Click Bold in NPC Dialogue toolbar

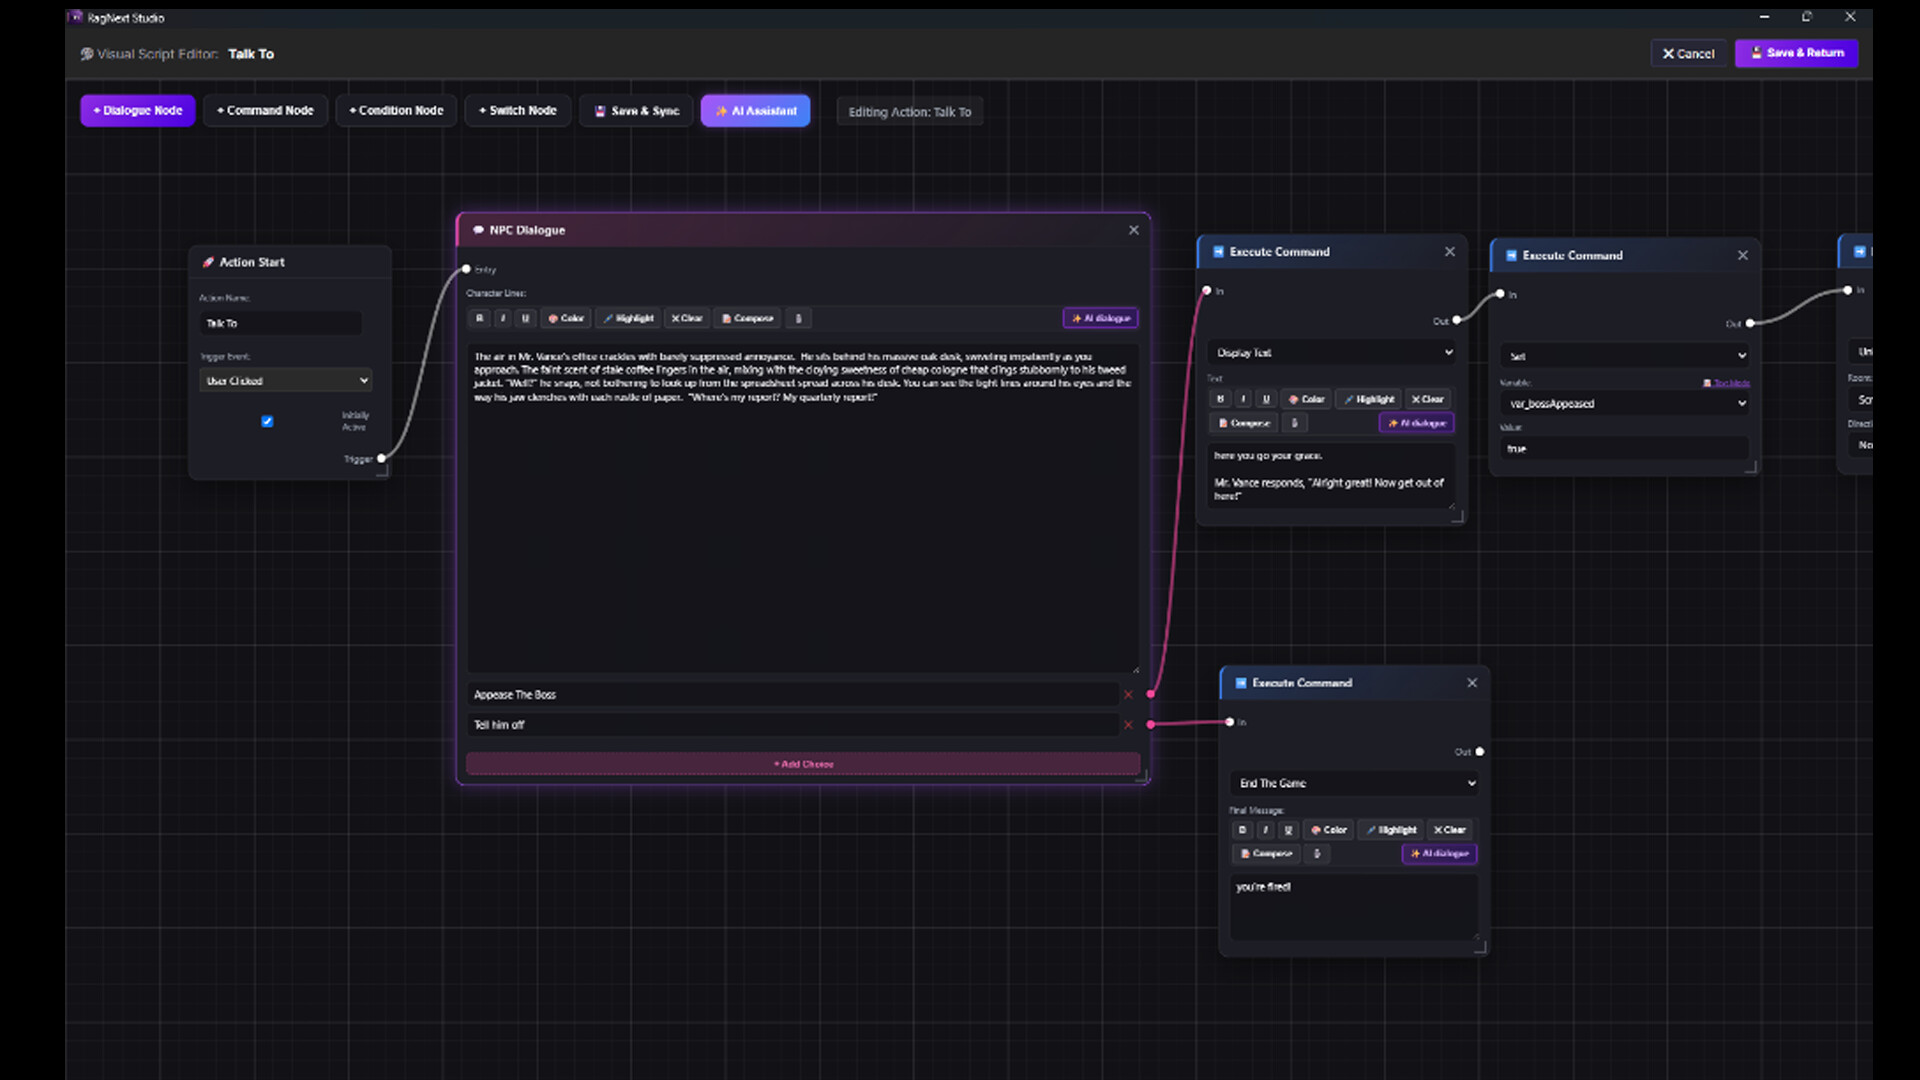click(x=480, y=318)
